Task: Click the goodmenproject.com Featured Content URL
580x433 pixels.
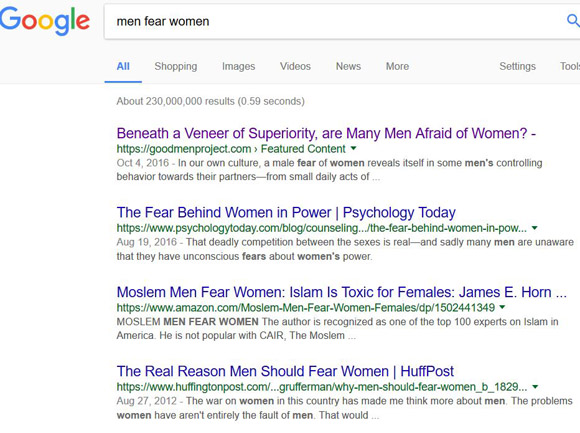Action: (x=231, y=149)
